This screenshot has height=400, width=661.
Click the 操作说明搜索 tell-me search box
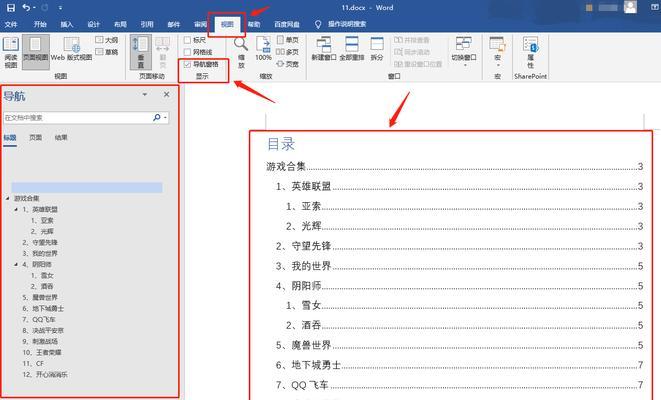click(x=347, y=24)
